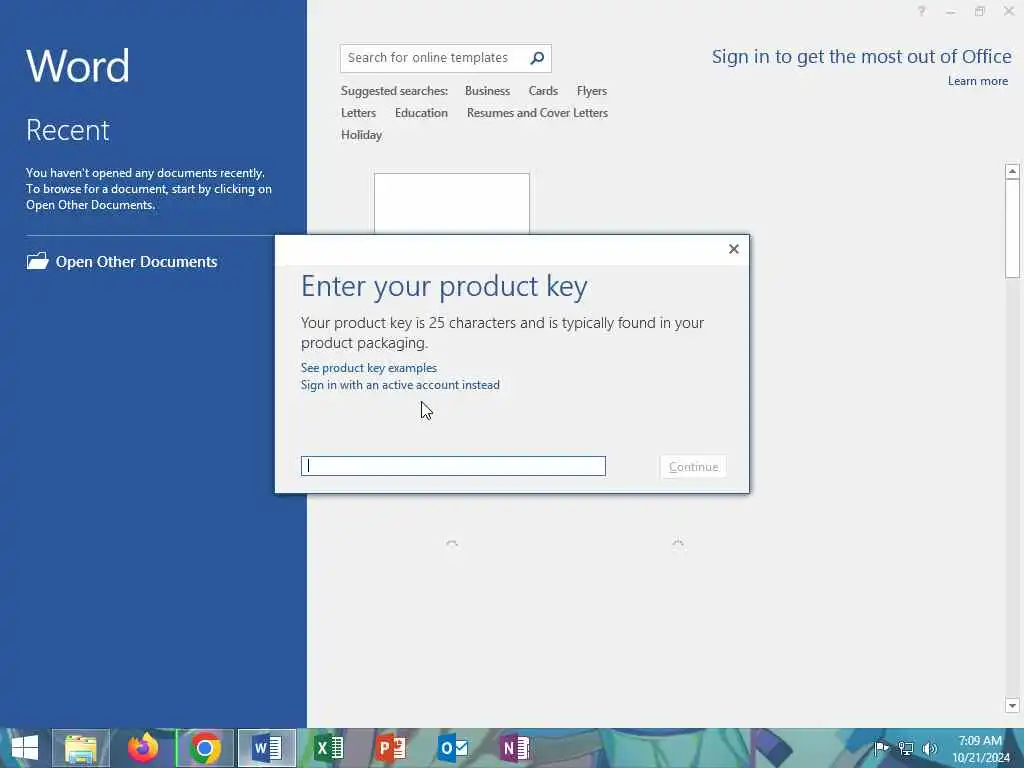Launch Excel from the taskbar
Viewport: 1024px width, 768px height.
[328, 748]
